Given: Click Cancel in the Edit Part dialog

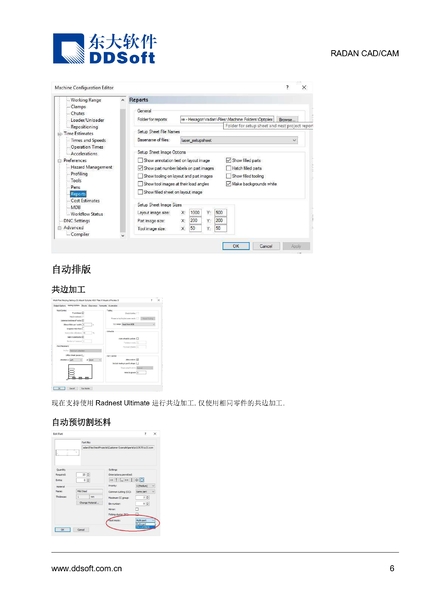Looking at the screenshot, I should pyautogui.click(x=81, y=530).
